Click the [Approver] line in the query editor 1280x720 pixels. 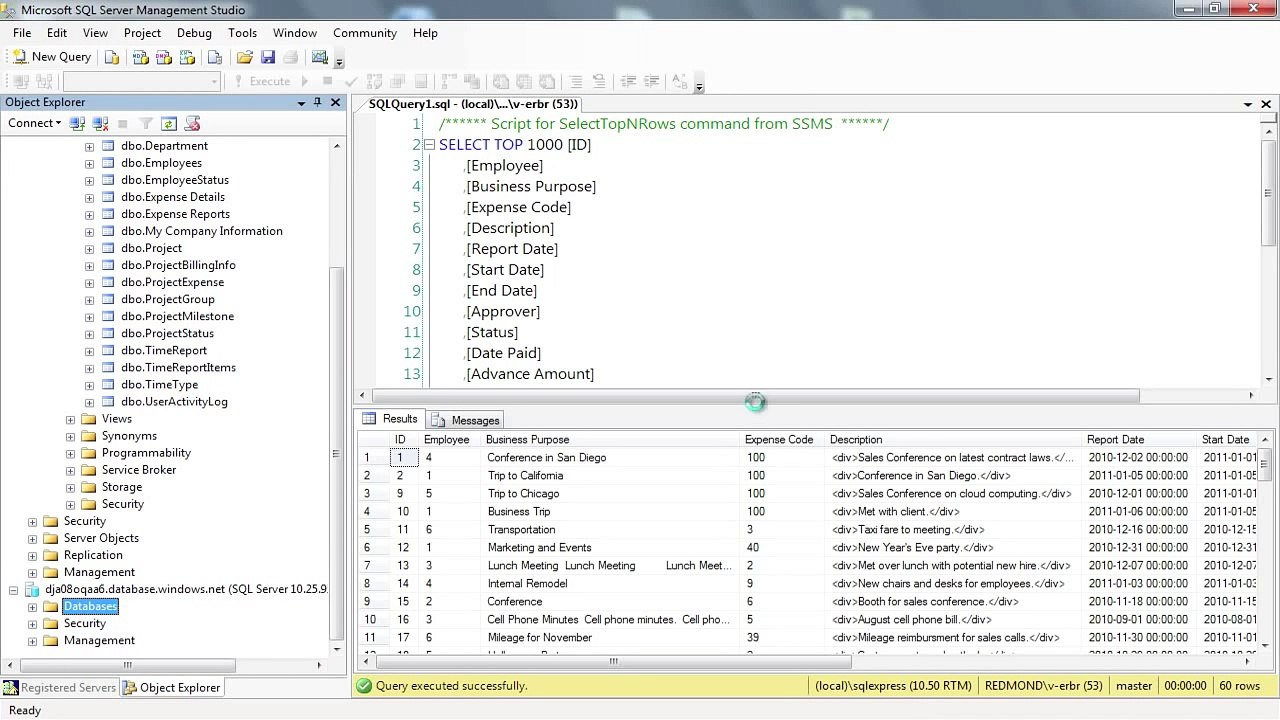tap(503, 312)
